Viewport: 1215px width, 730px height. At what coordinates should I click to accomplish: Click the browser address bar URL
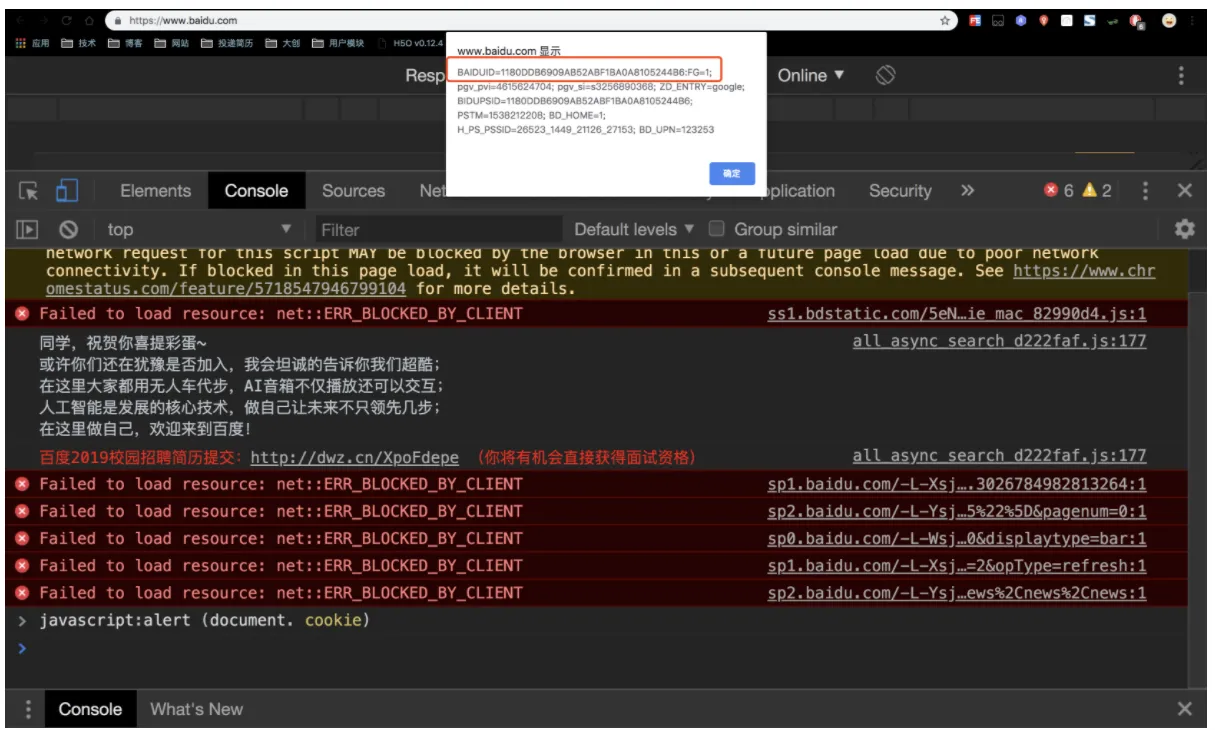181,20
